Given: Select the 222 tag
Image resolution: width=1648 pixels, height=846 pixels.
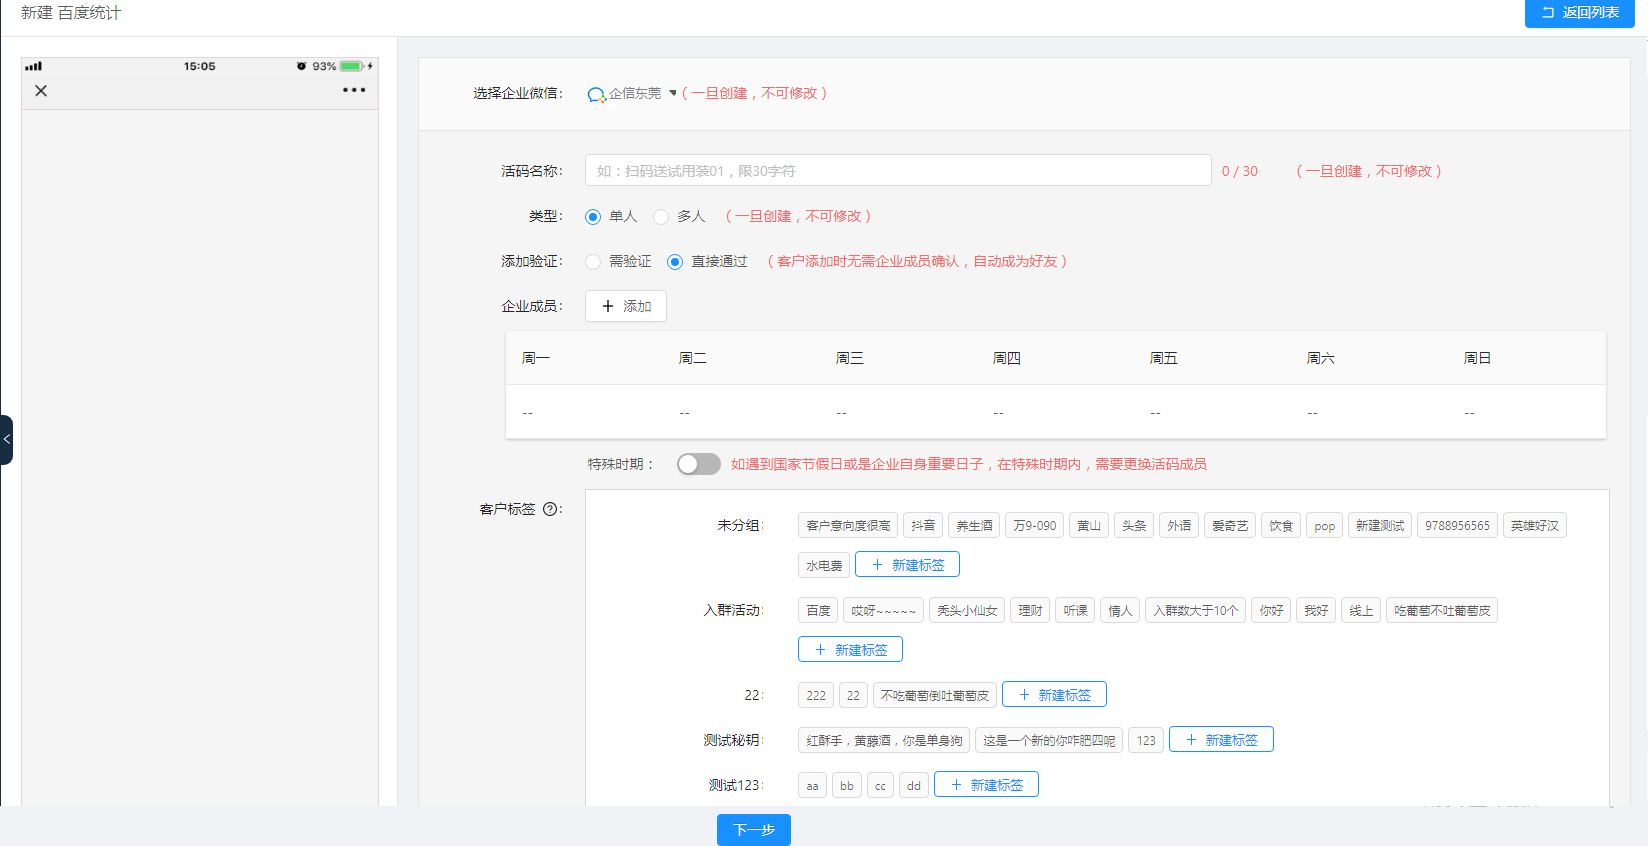Looking at the screenshot, I should click(816, 695).
